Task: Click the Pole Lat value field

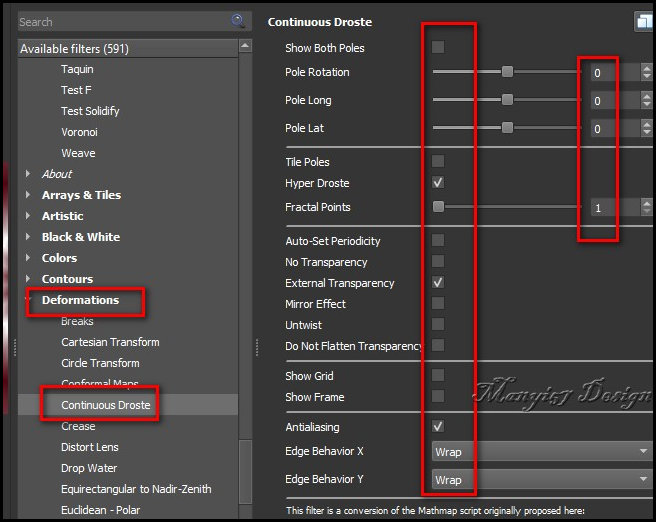Action: [x=615, y=129]
